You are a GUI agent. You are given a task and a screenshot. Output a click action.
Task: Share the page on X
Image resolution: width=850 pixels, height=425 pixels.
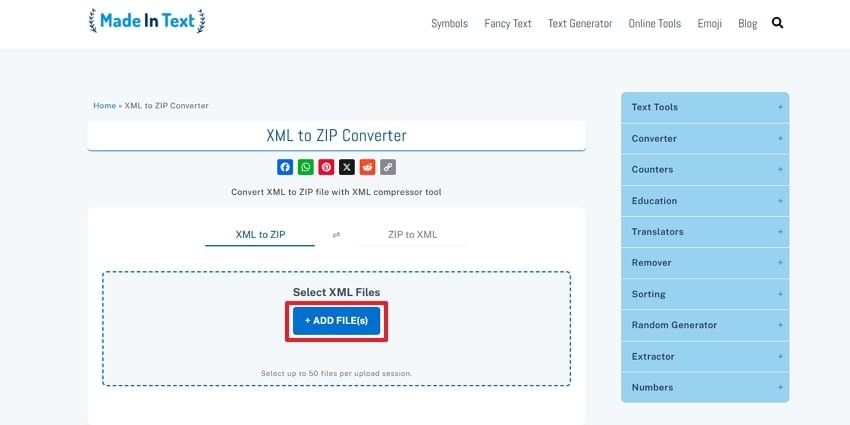click(347, 167)
